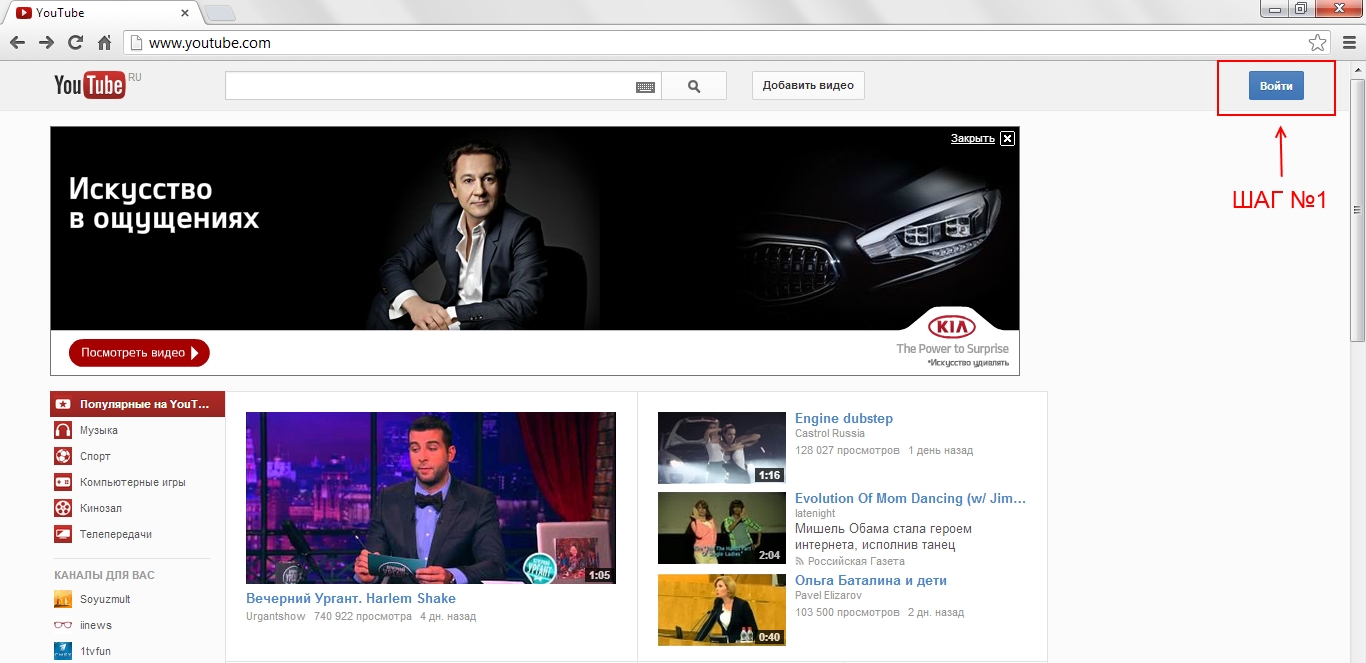Screen dimensions: 1366x663
Task: Open the latenight channel name
Action: tap(815, 513)
